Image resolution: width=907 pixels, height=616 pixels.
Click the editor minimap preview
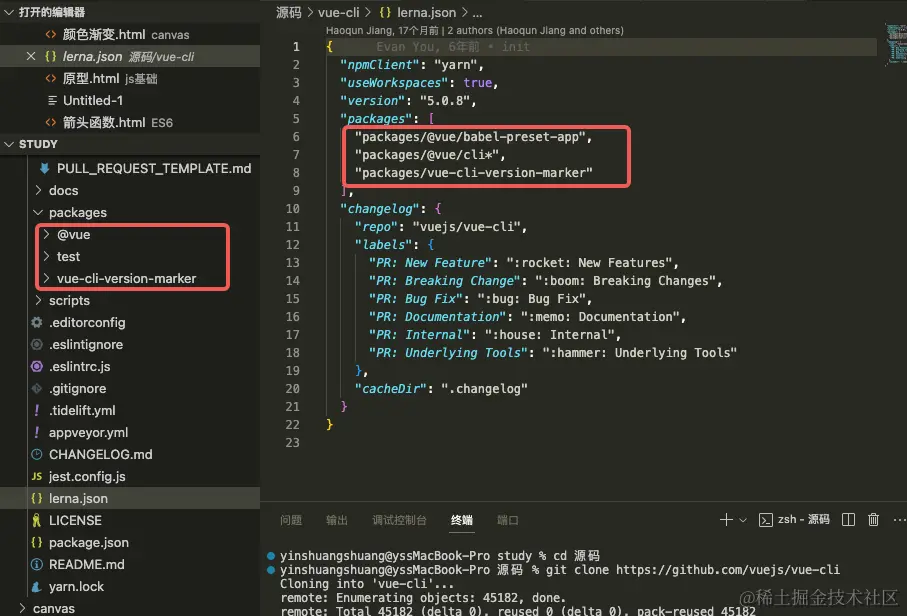tap(896, 43)
